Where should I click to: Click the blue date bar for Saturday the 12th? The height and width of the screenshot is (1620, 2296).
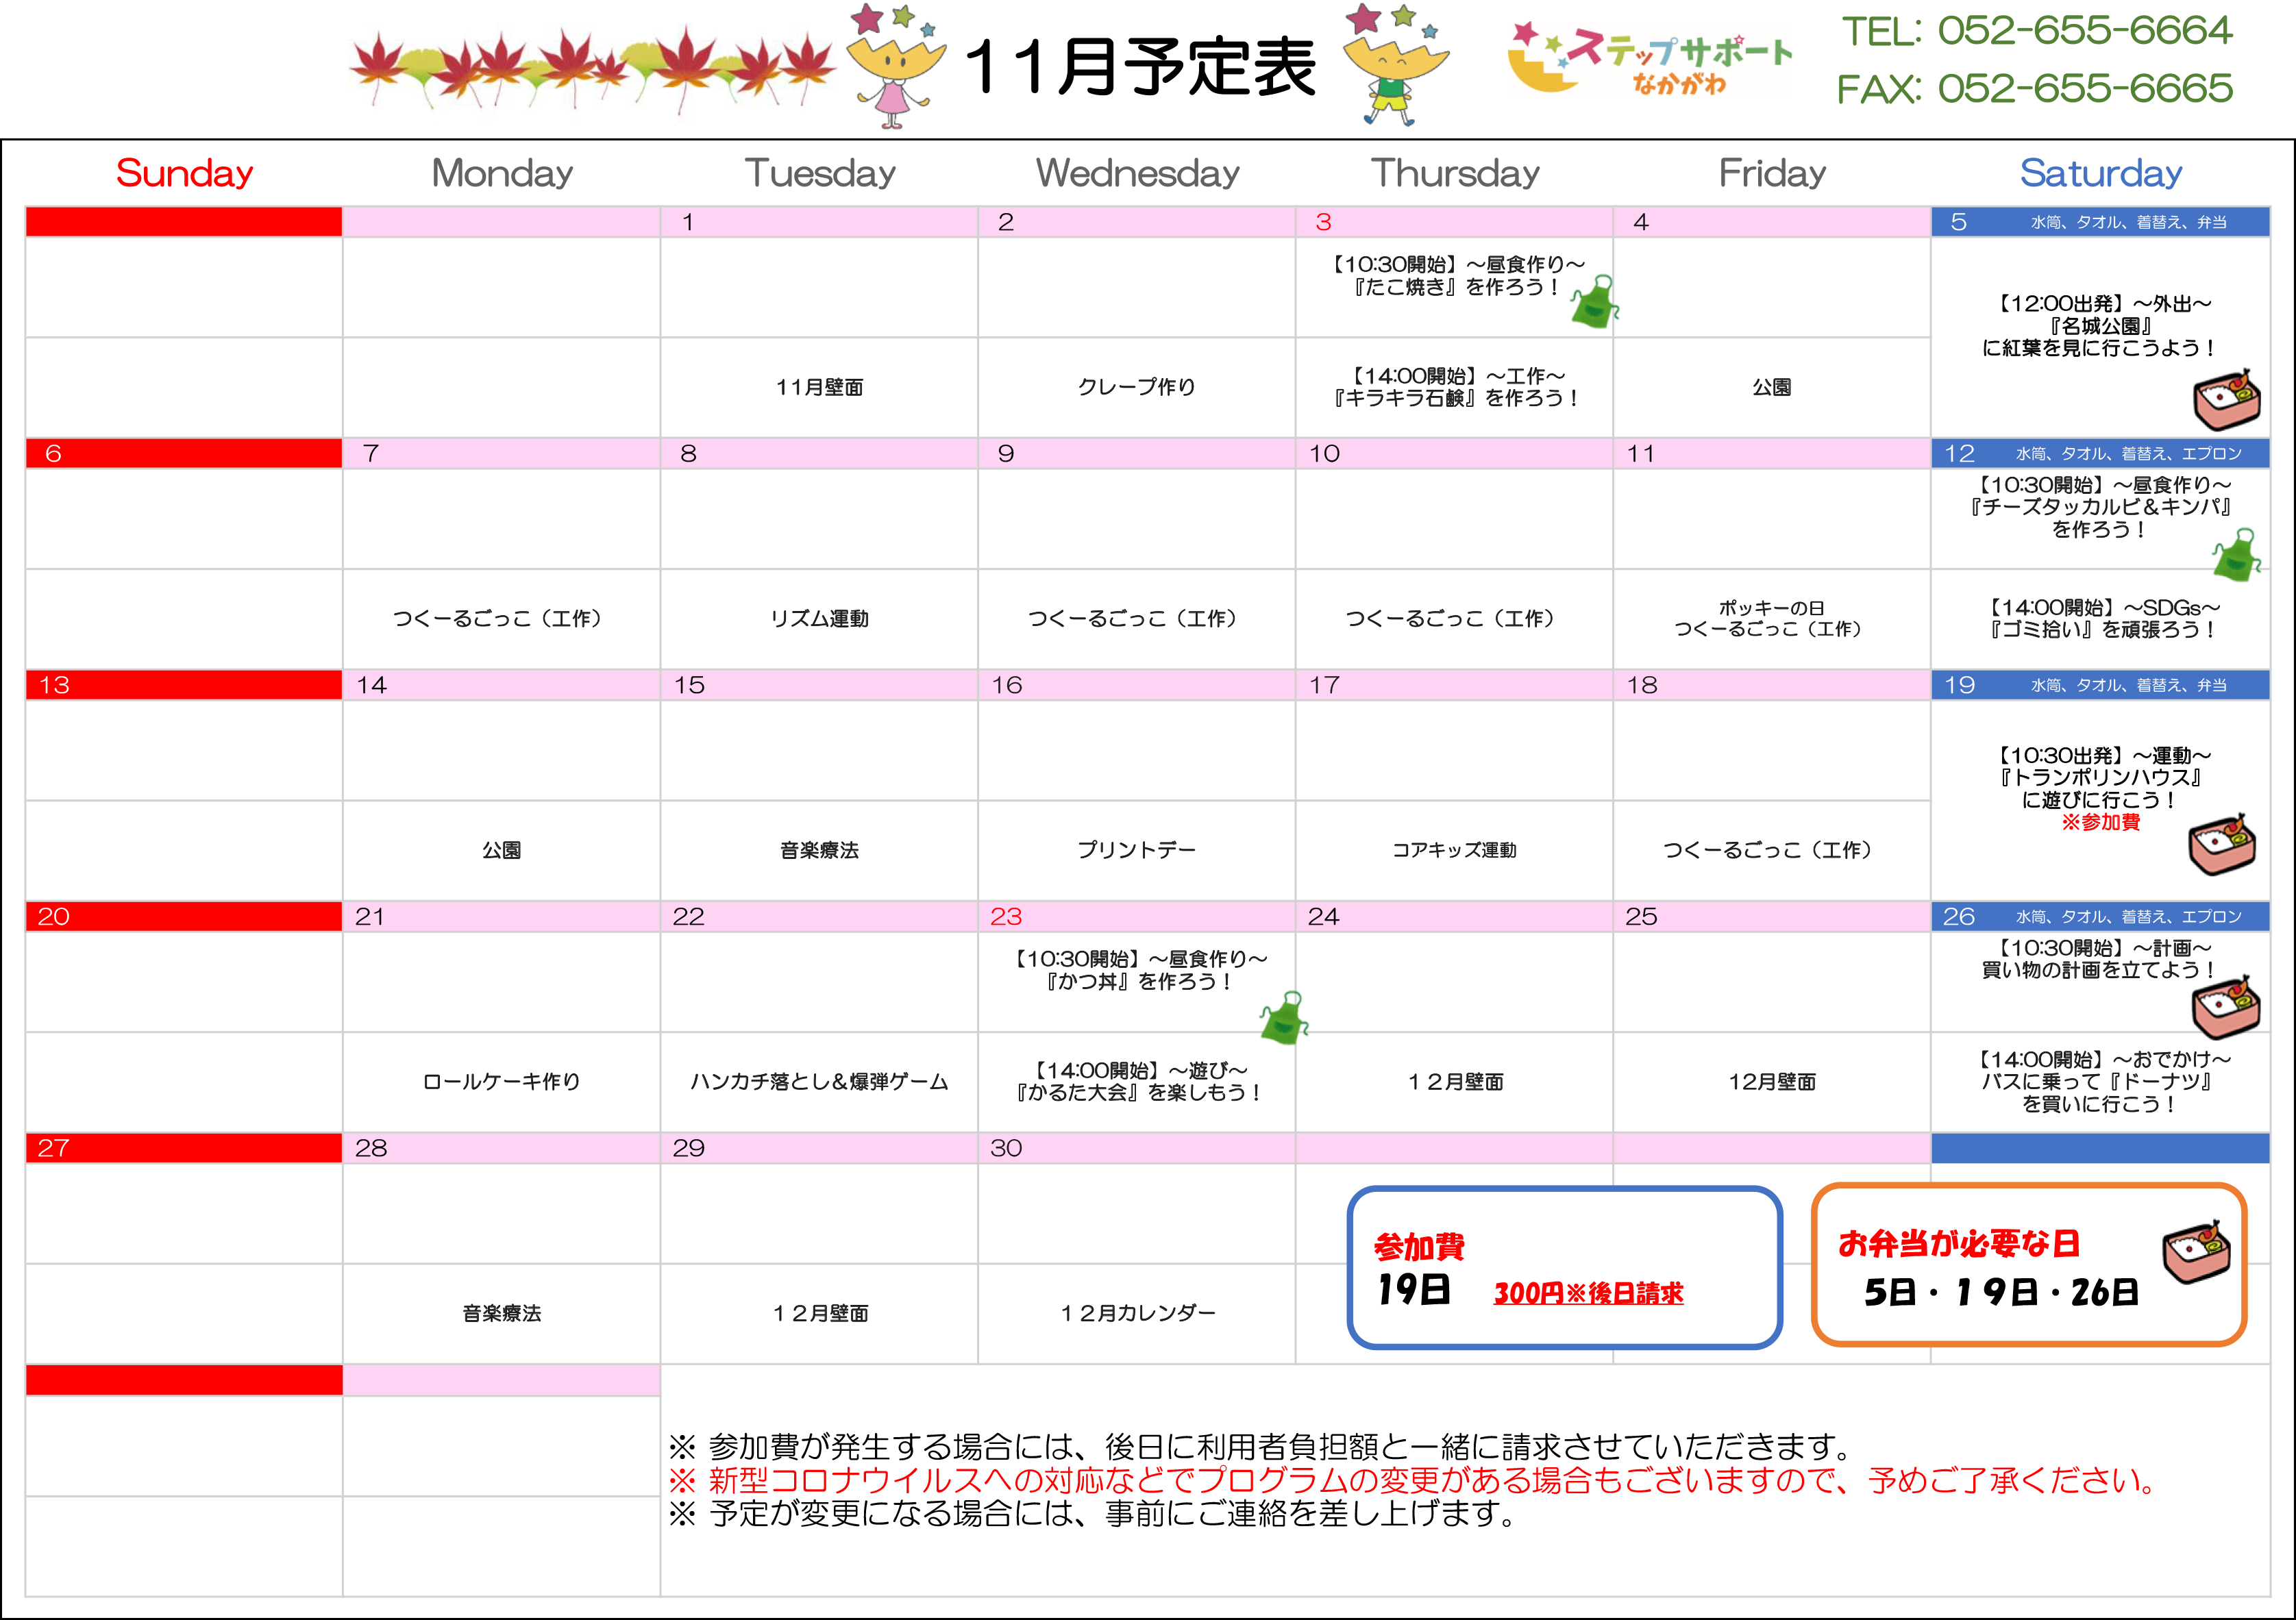2100,453
